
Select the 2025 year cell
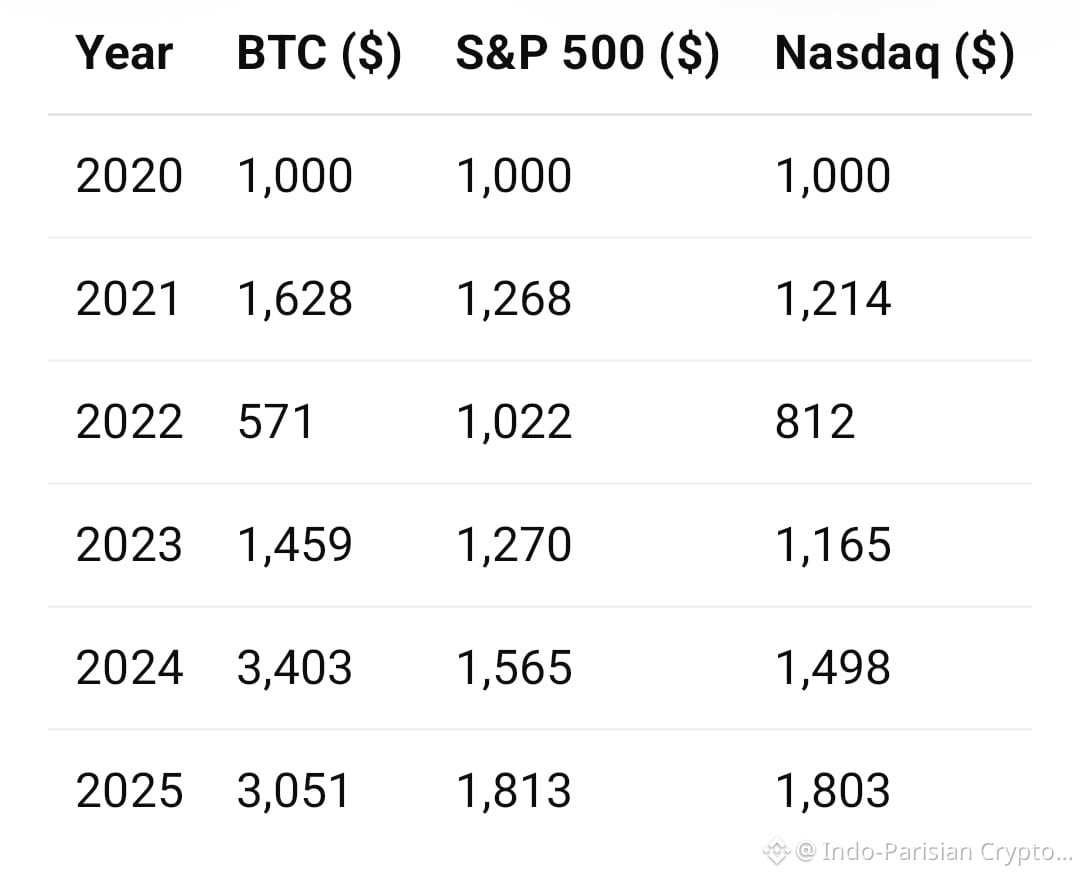point(129,791)
